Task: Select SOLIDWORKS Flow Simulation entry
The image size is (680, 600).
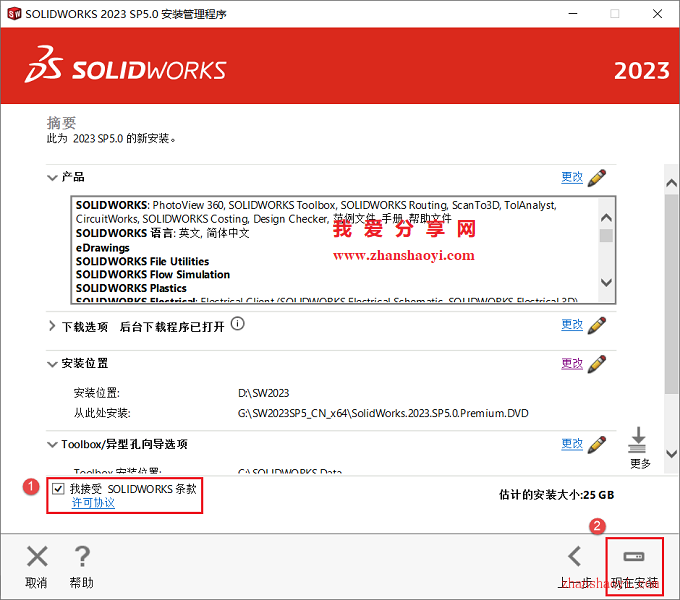Action: pyautogui.click(x=153, y=275)
